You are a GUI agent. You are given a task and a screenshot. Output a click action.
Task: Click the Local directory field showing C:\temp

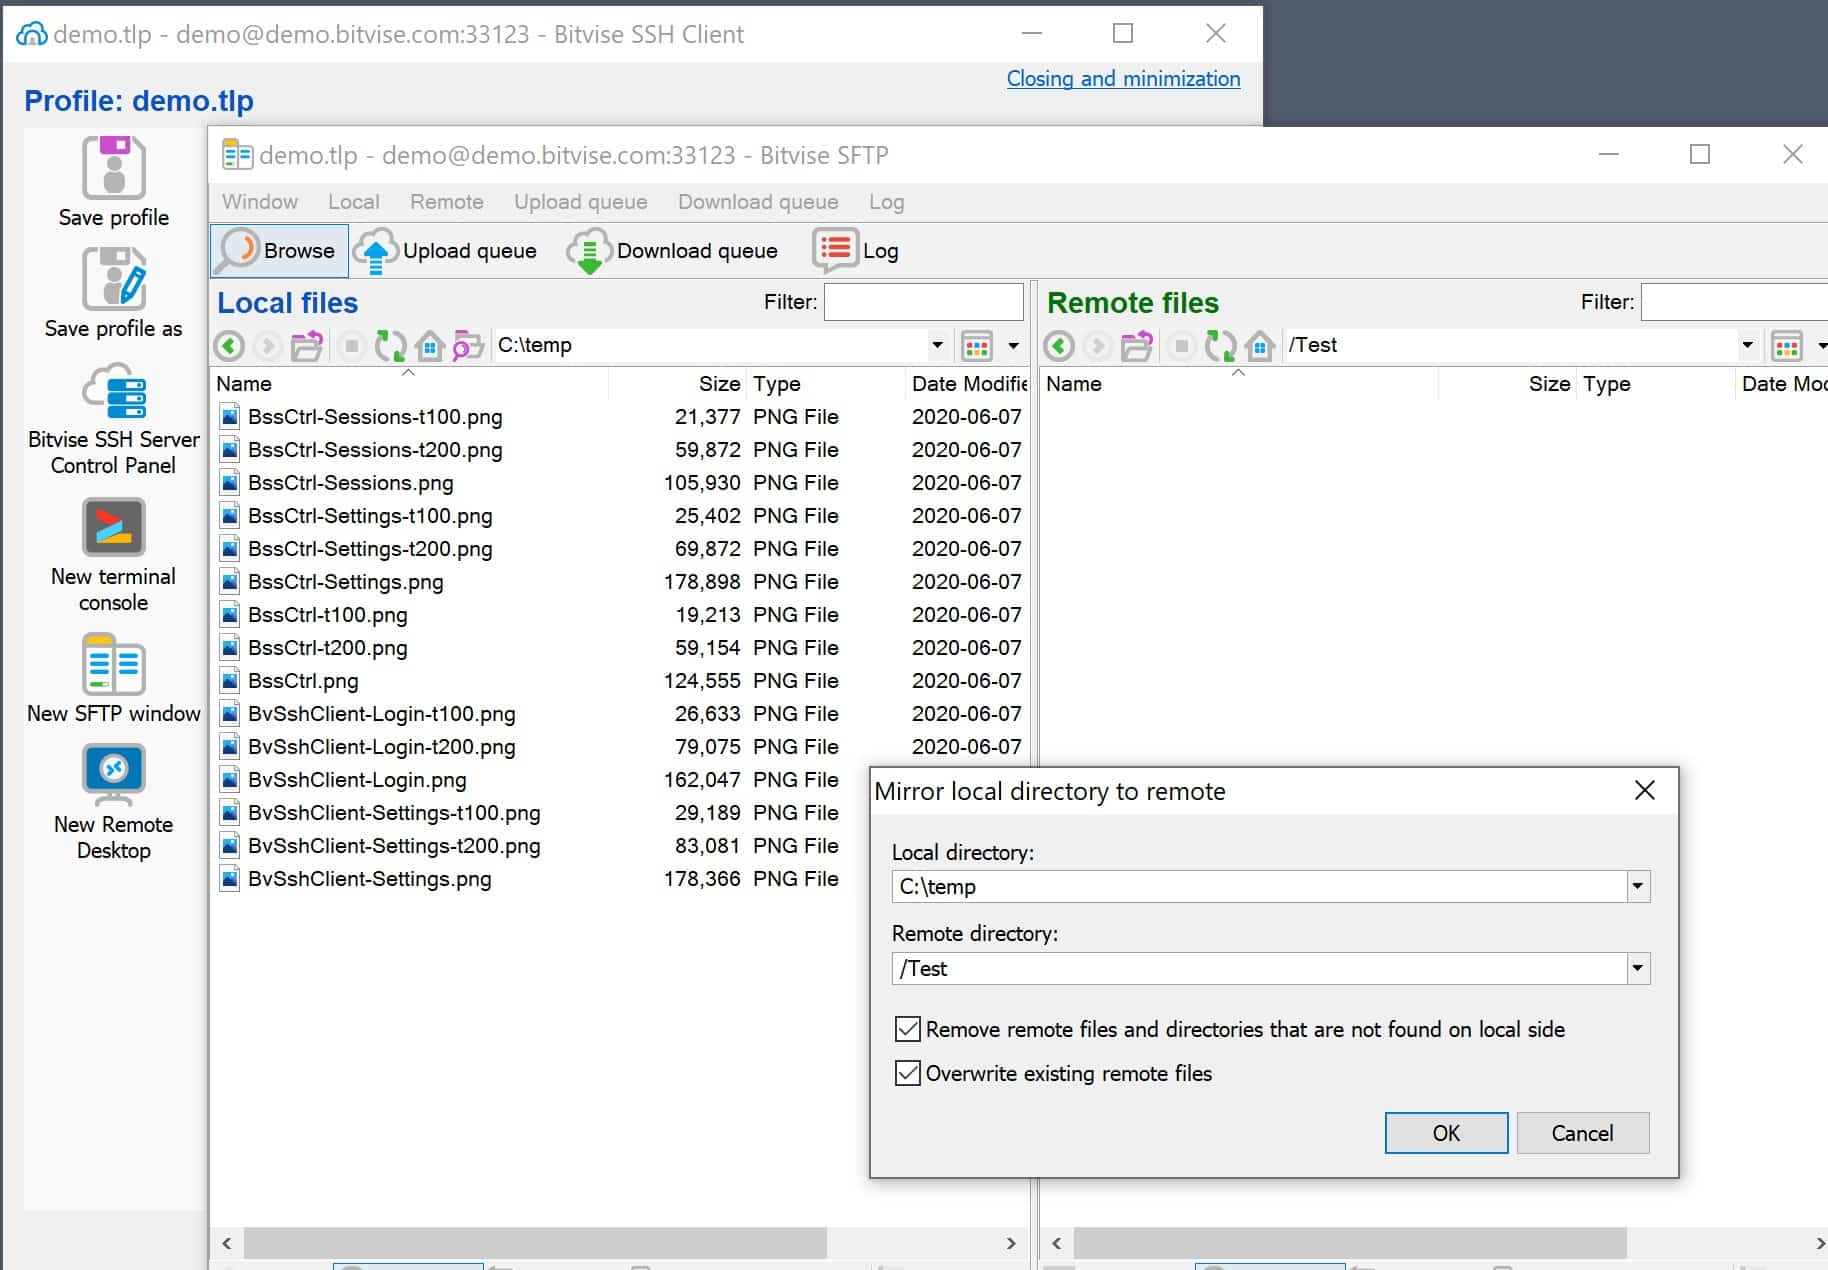(1260, 886)
